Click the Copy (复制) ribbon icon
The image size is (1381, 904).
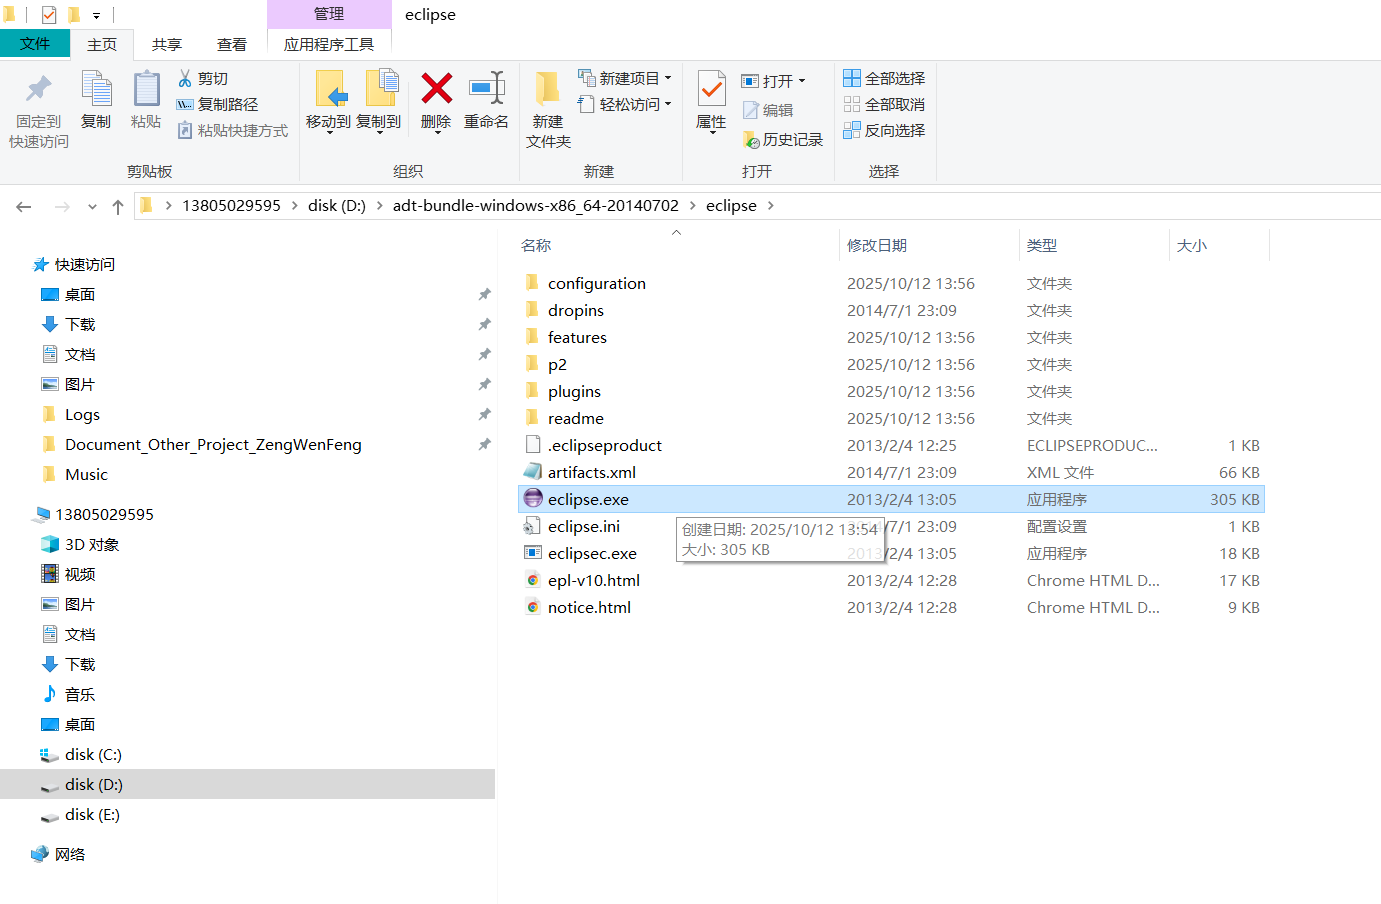point(96,88)
